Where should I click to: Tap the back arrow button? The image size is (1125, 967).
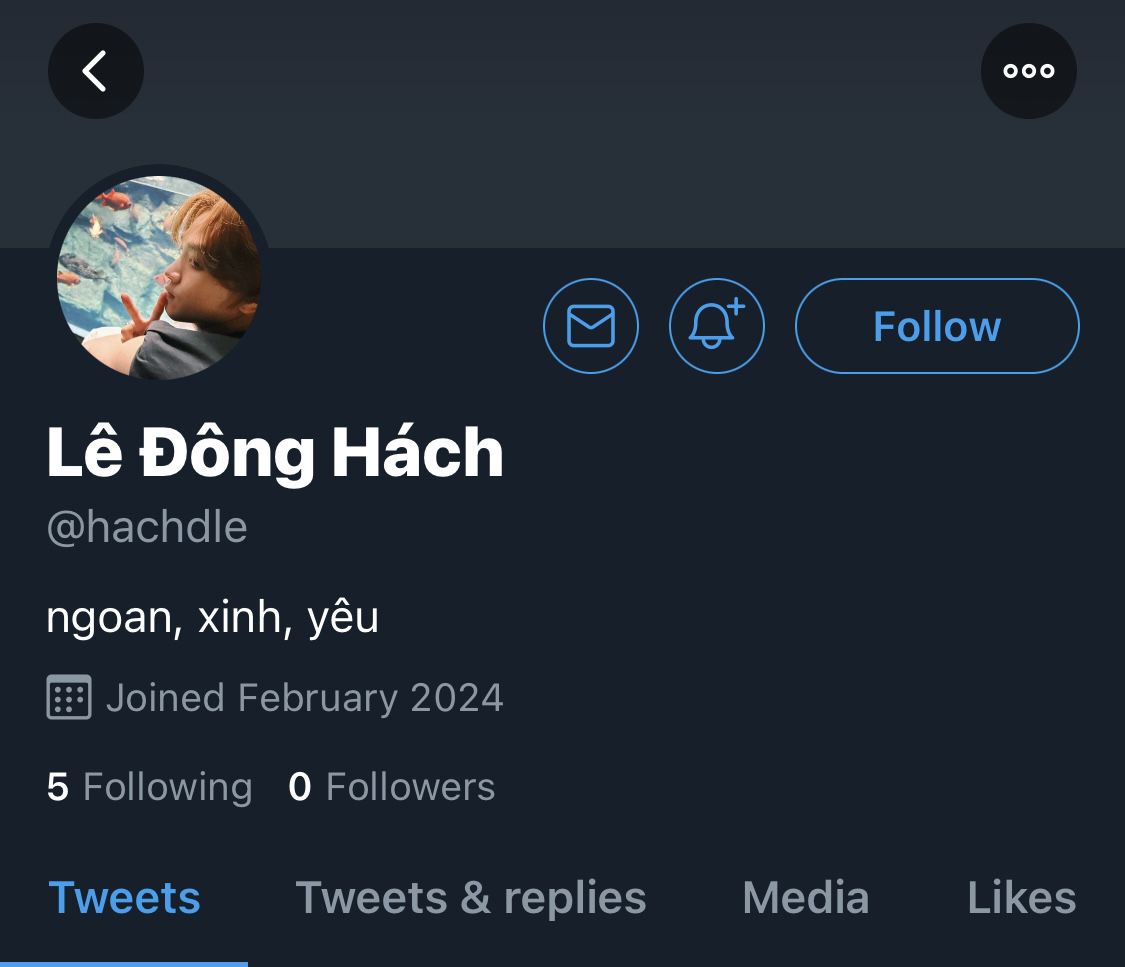pyautogui.click(x=95, y=71)
